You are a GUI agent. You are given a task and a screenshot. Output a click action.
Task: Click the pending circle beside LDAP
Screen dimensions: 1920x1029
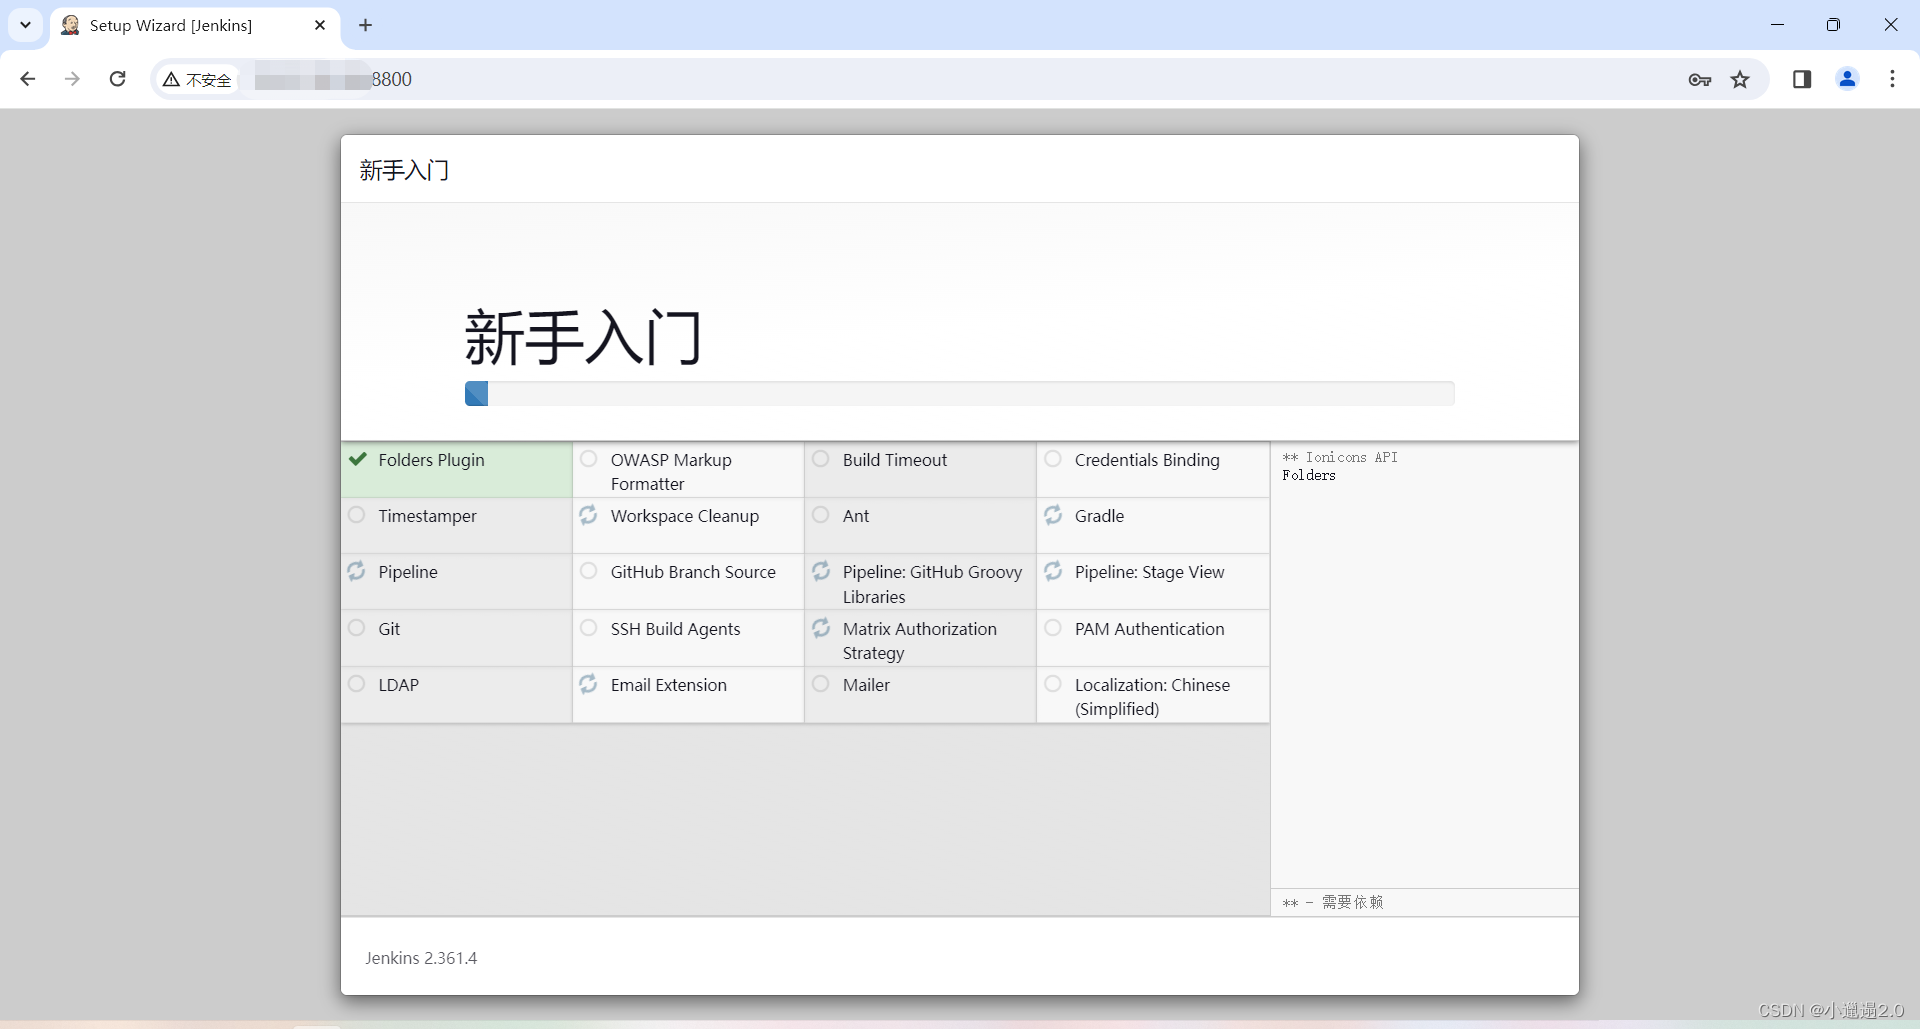click(356, 684)
